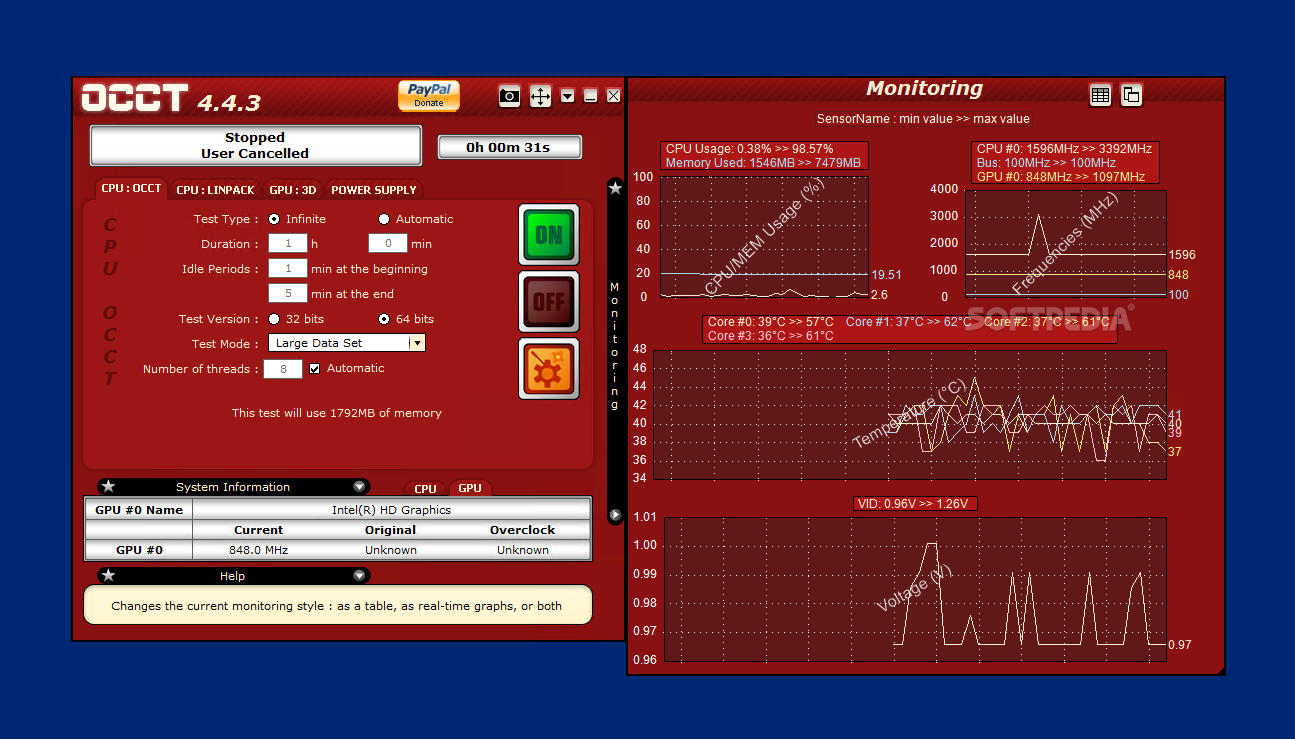
Task: Click the Original column header
Action: coord(390,530)
